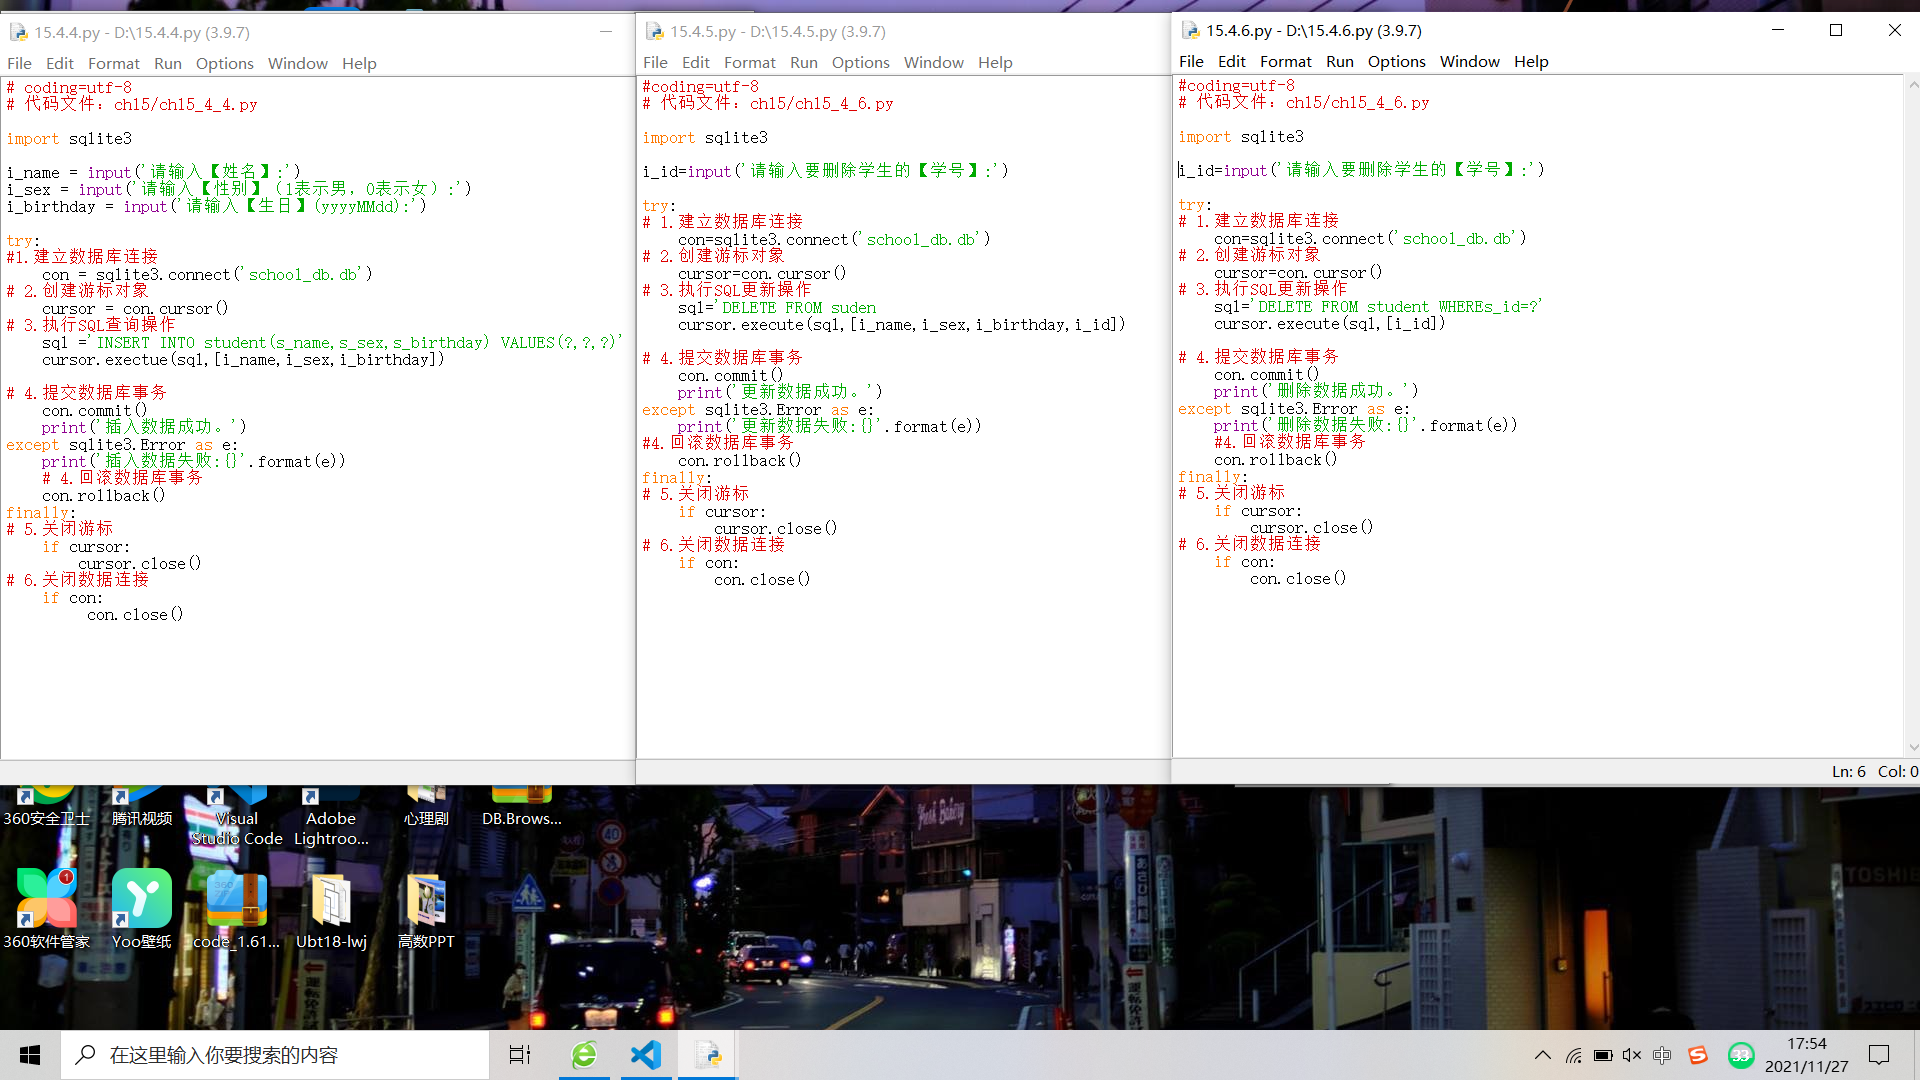Open Run menu in 15.4.6.py window

(1339, 62)
